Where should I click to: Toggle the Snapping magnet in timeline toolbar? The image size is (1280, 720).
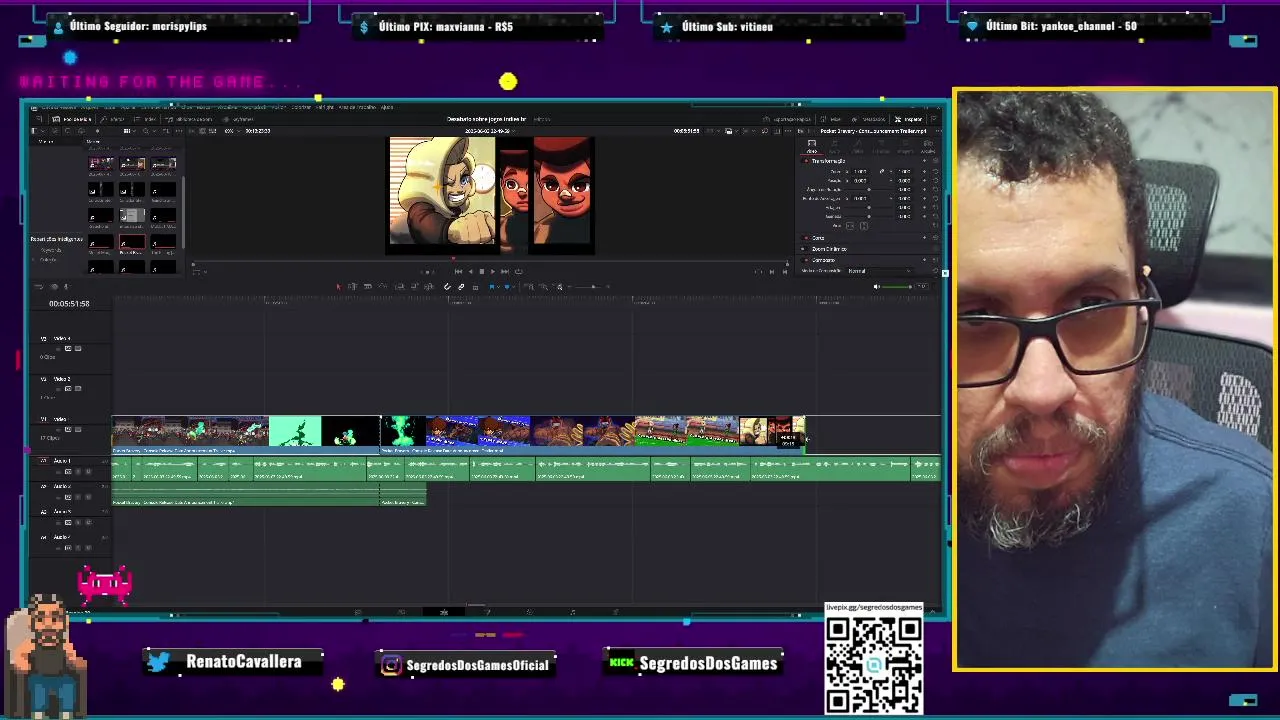point(447,286)
